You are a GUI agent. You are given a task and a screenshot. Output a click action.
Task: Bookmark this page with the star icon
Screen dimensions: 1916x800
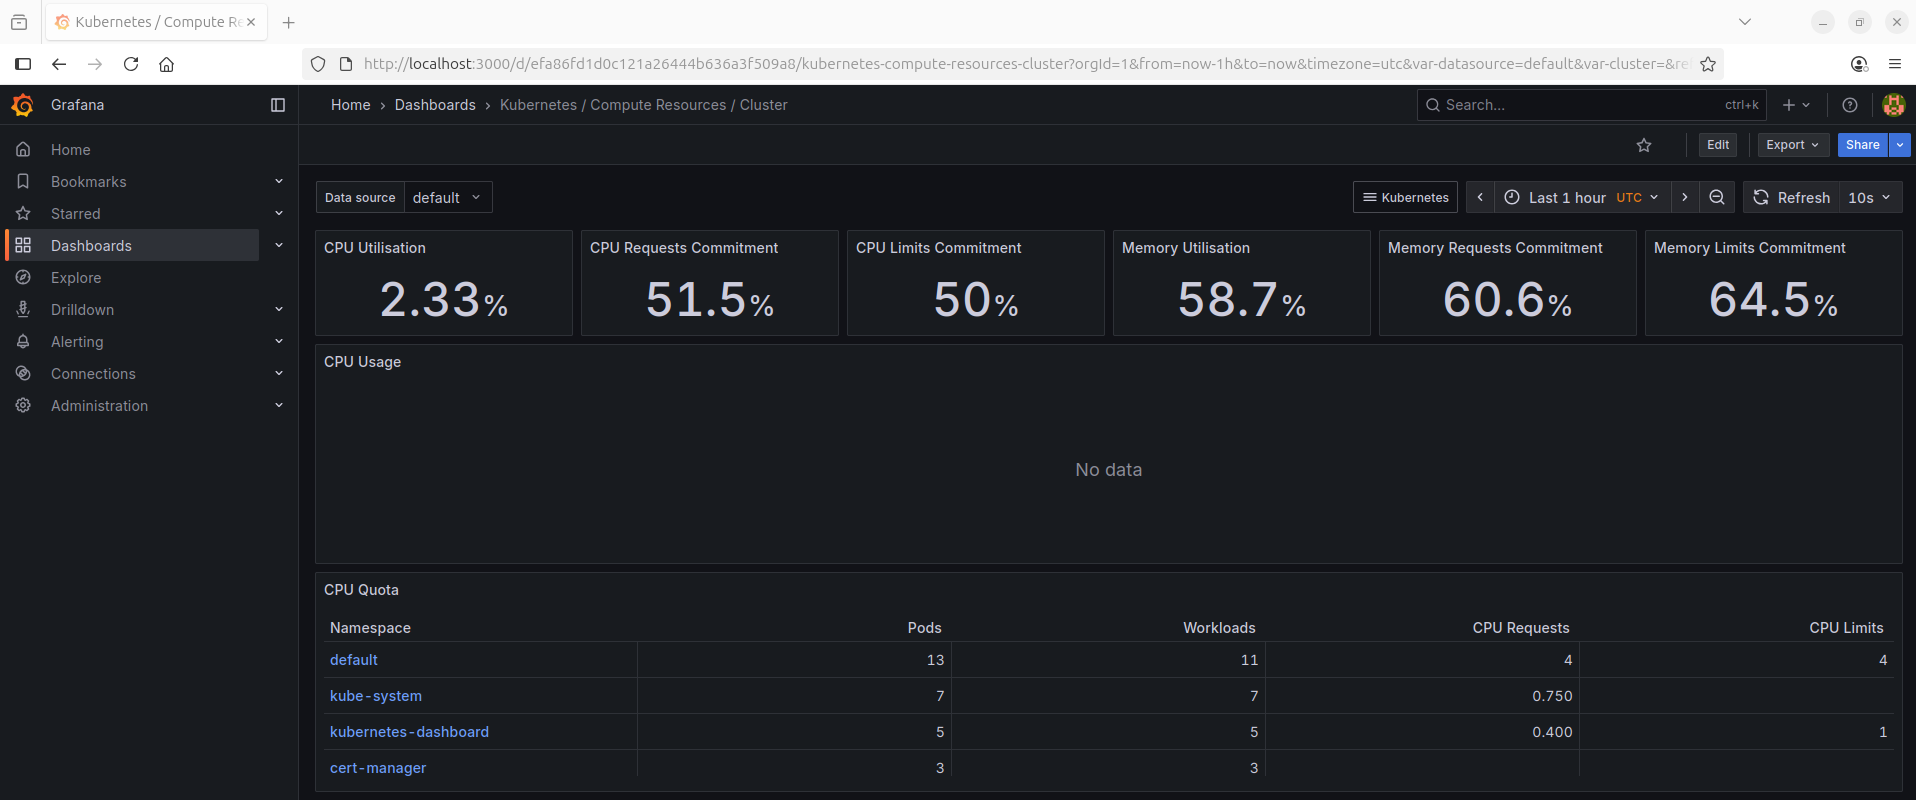tap(1708, 64)
